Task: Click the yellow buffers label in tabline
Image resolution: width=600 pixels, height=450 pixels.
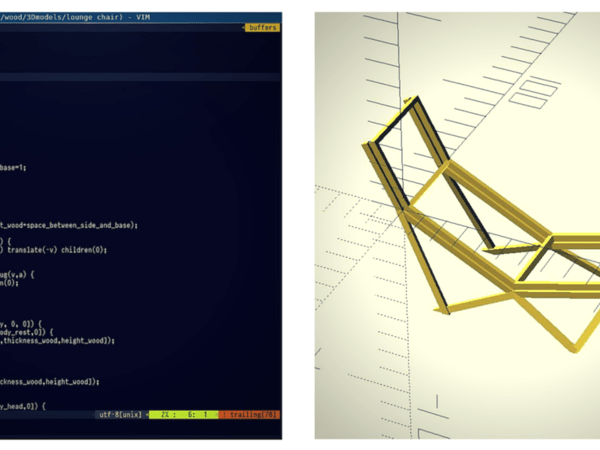Action: pyautogui.click(x=261, y=28)
